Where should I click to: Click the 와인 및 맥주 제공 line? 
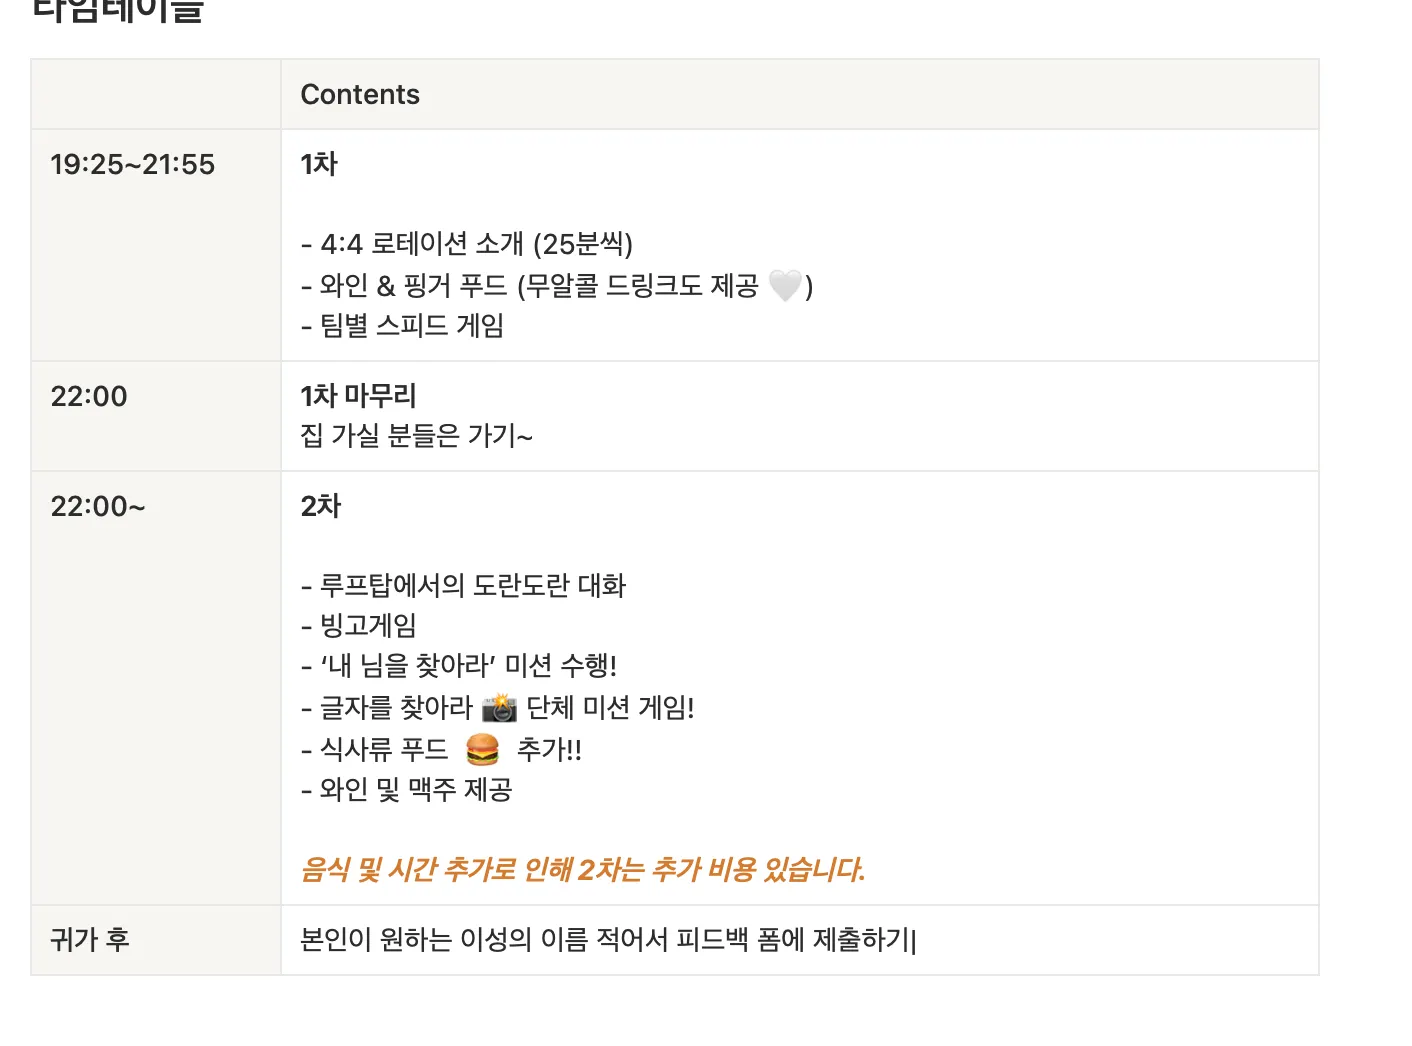point(407,790)
